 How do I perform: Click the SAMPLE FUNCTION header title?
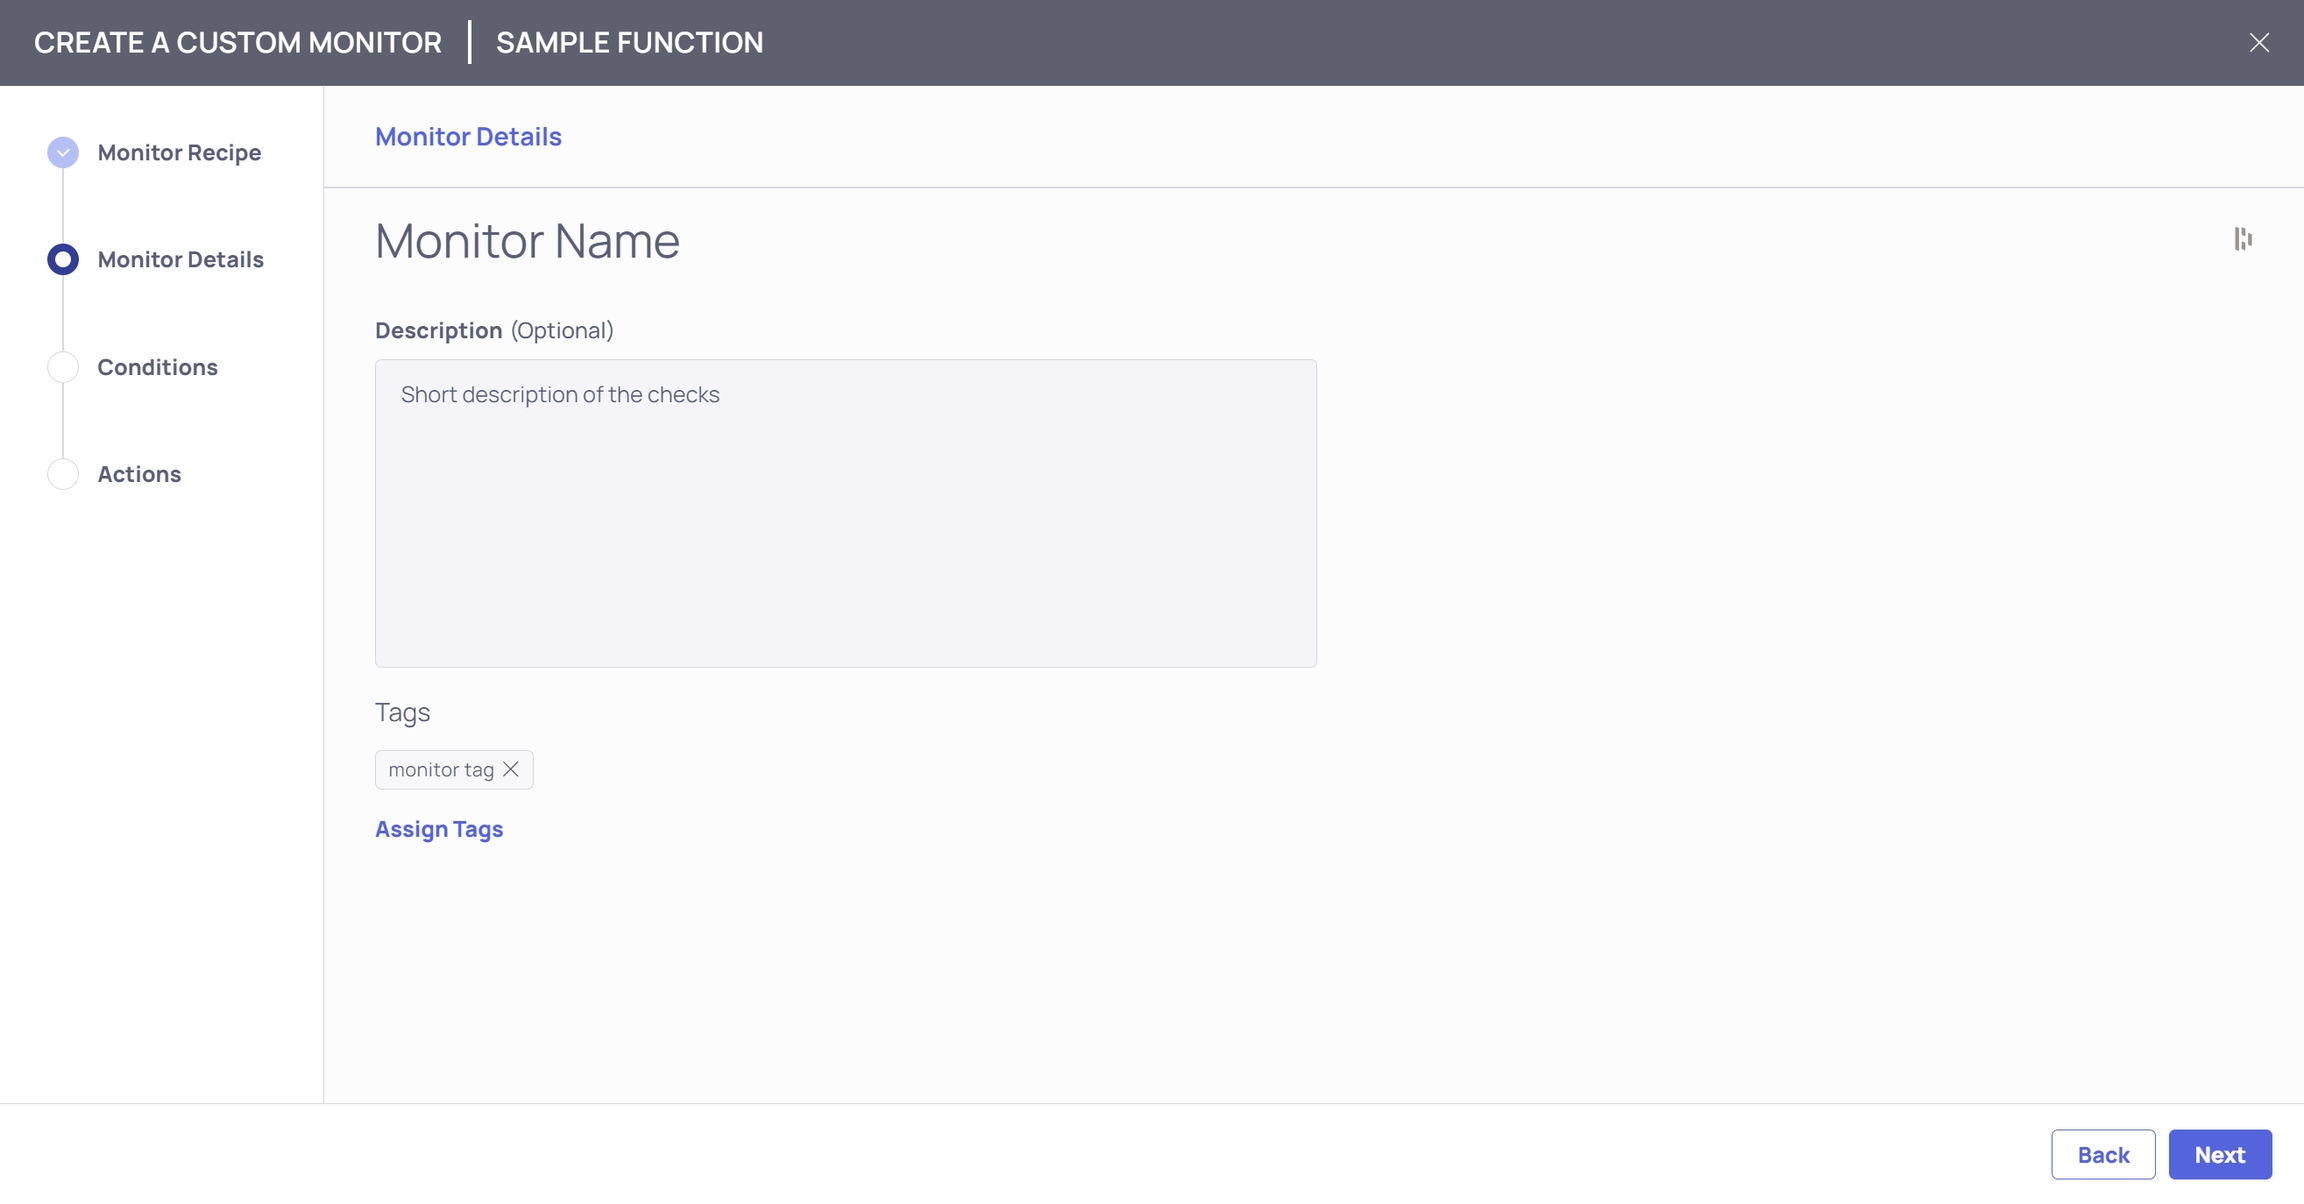629,42
